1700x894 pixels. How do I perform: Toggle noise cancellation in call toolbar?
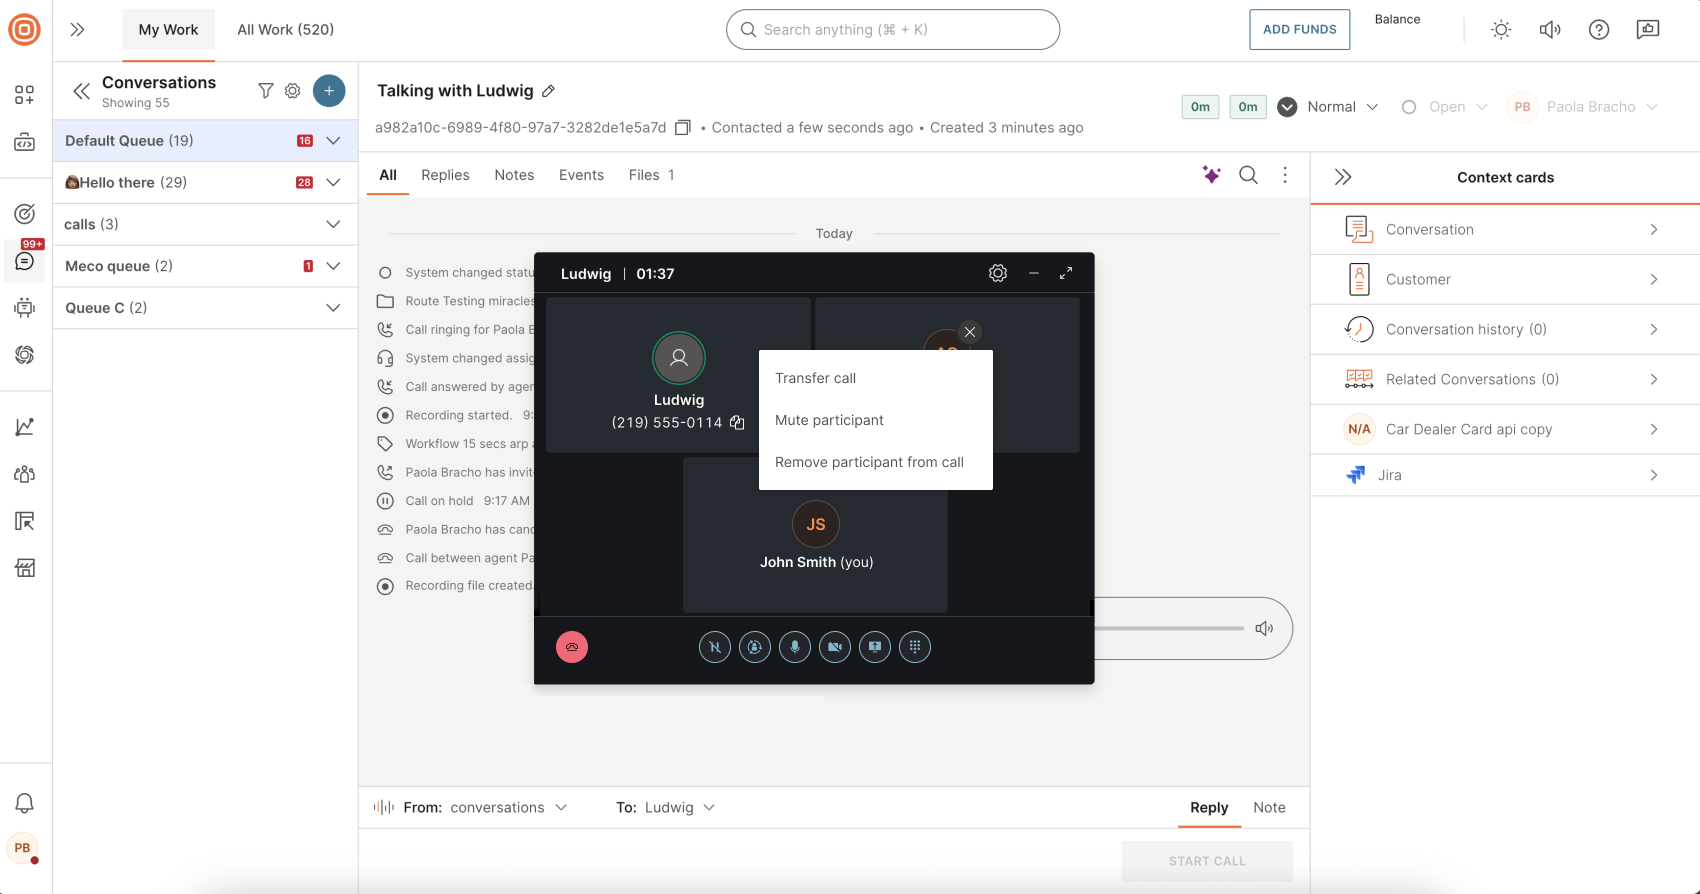click(715, 647)
